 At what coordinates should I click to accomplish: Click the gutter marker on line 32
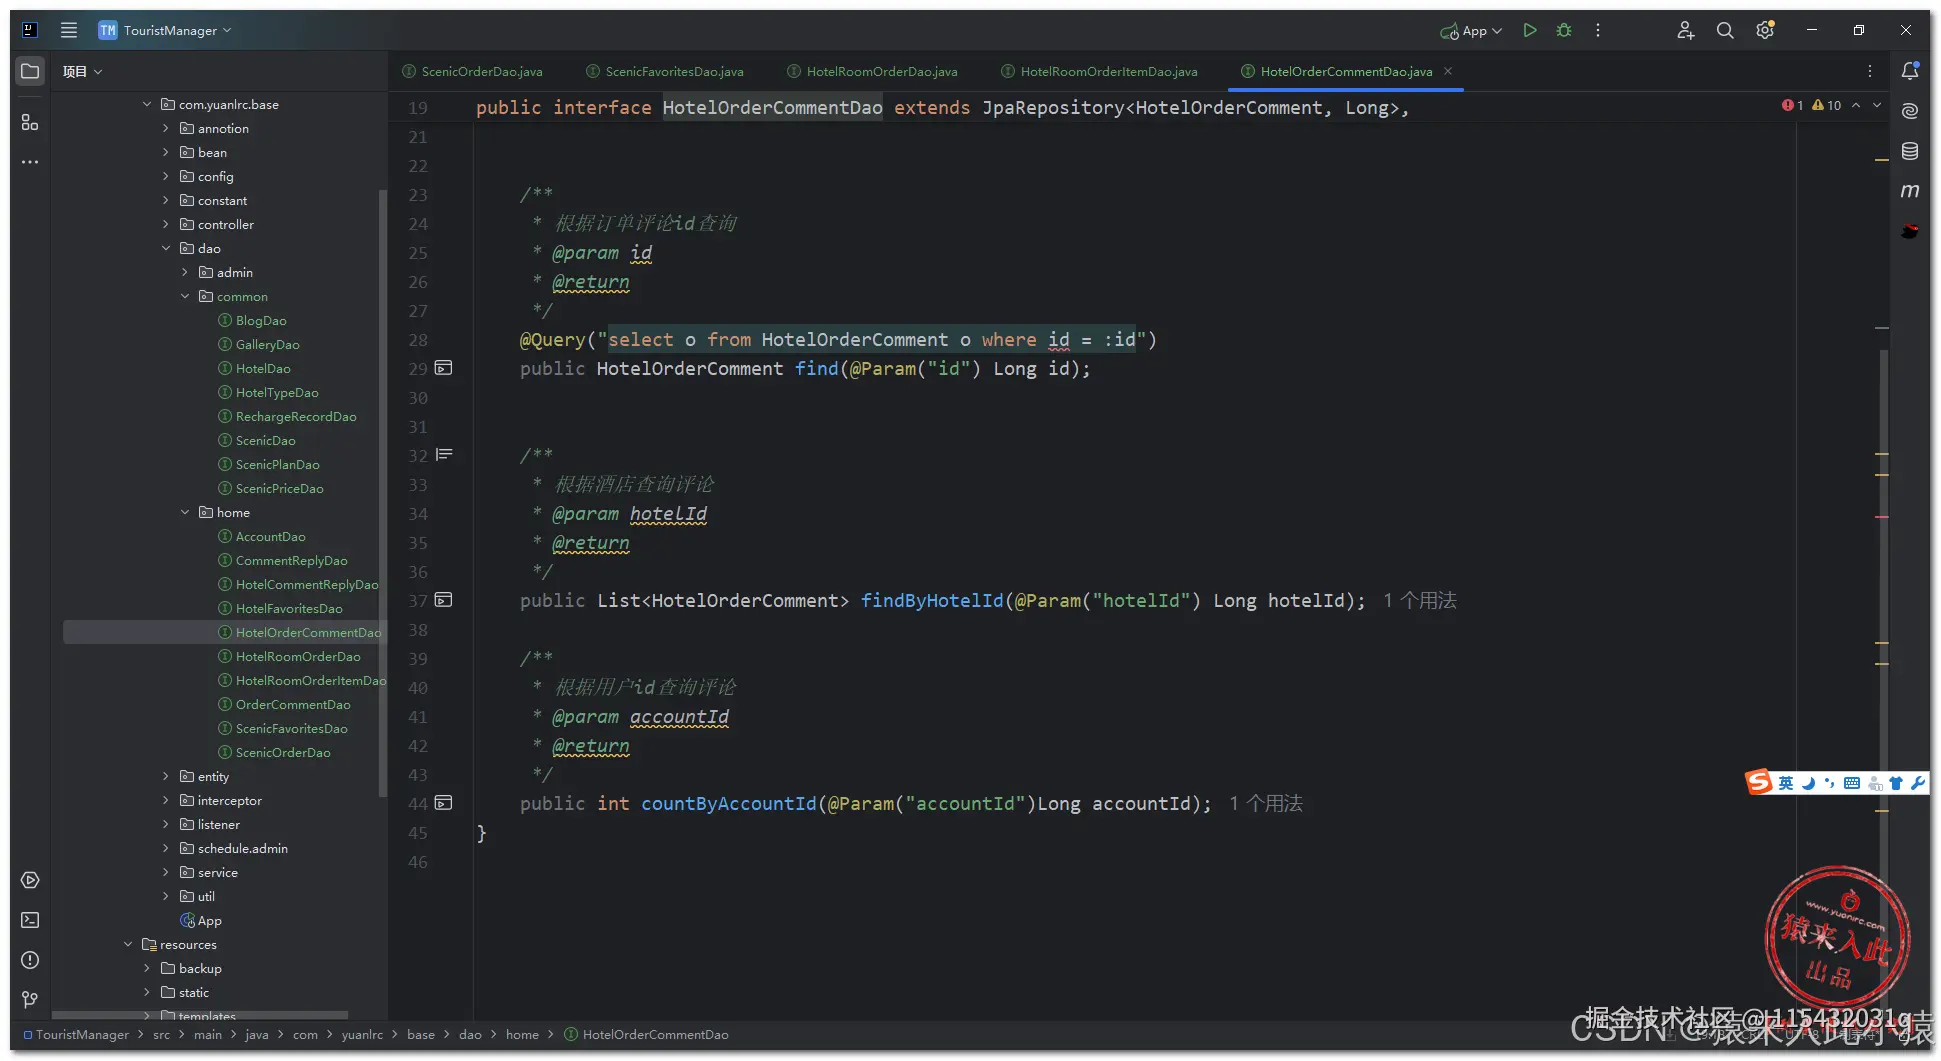tap(444, 455)
